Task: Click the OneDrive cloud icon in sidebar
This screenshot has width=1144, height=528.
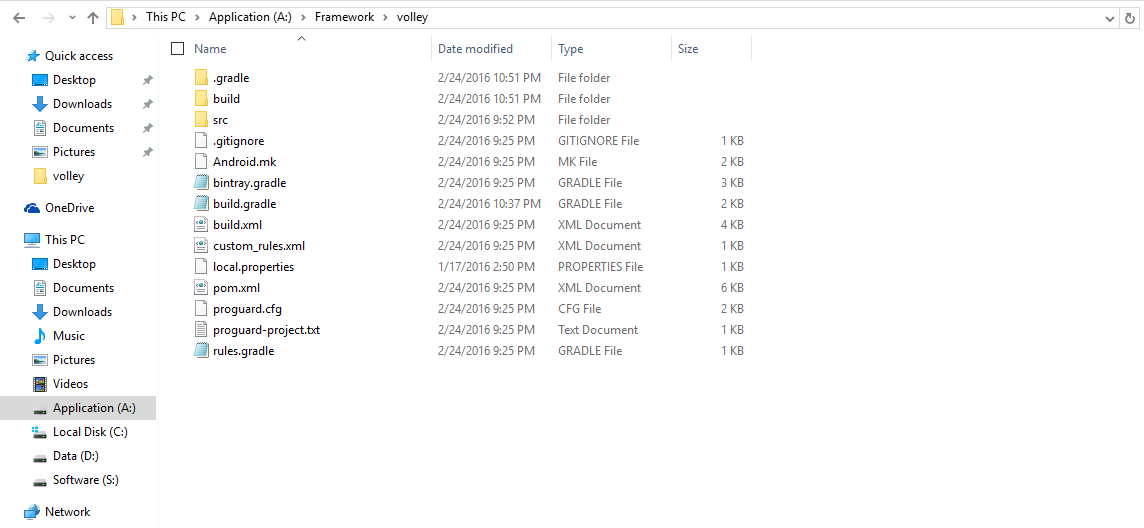Action: (32, 208)
